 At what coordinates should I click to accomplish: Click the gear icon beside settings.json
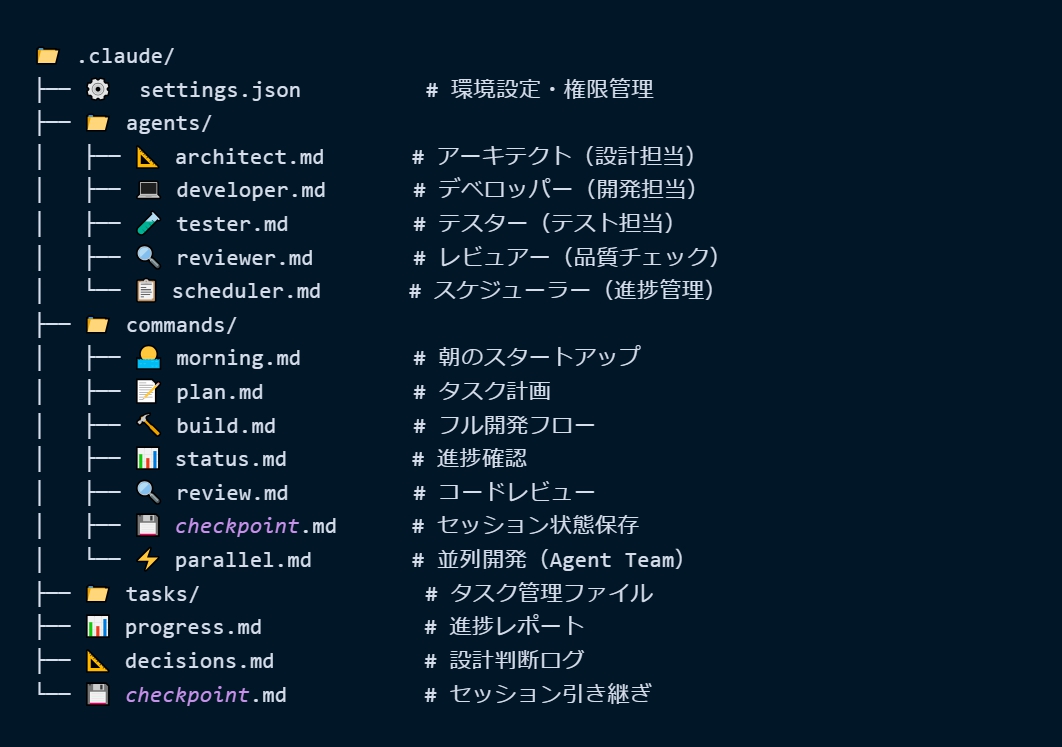98,90
